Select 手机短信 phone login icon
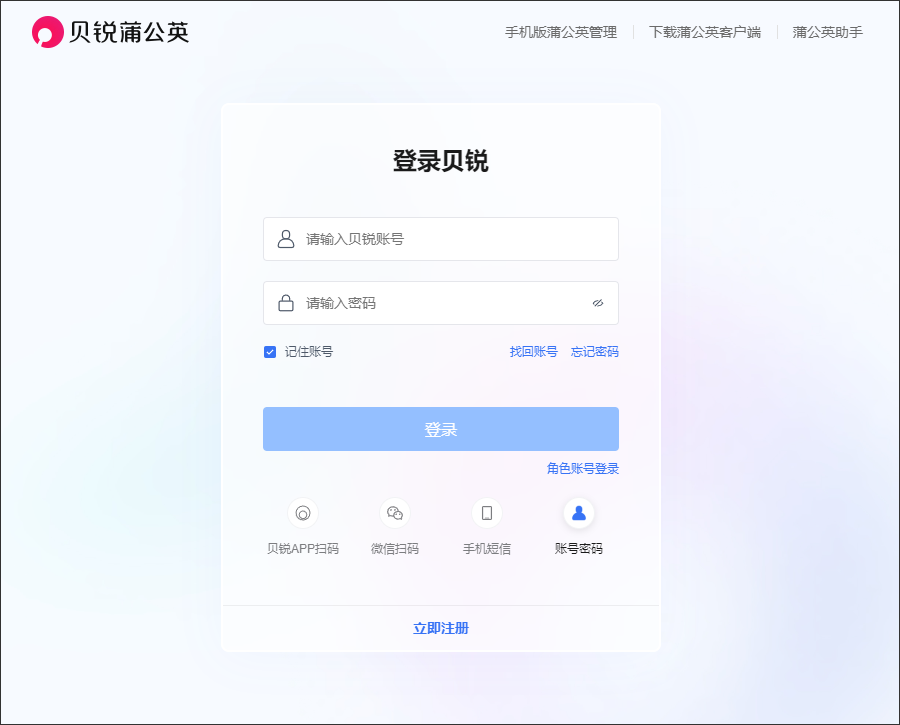This screenshot has height=725, width=900. click(x=487, y=513)
